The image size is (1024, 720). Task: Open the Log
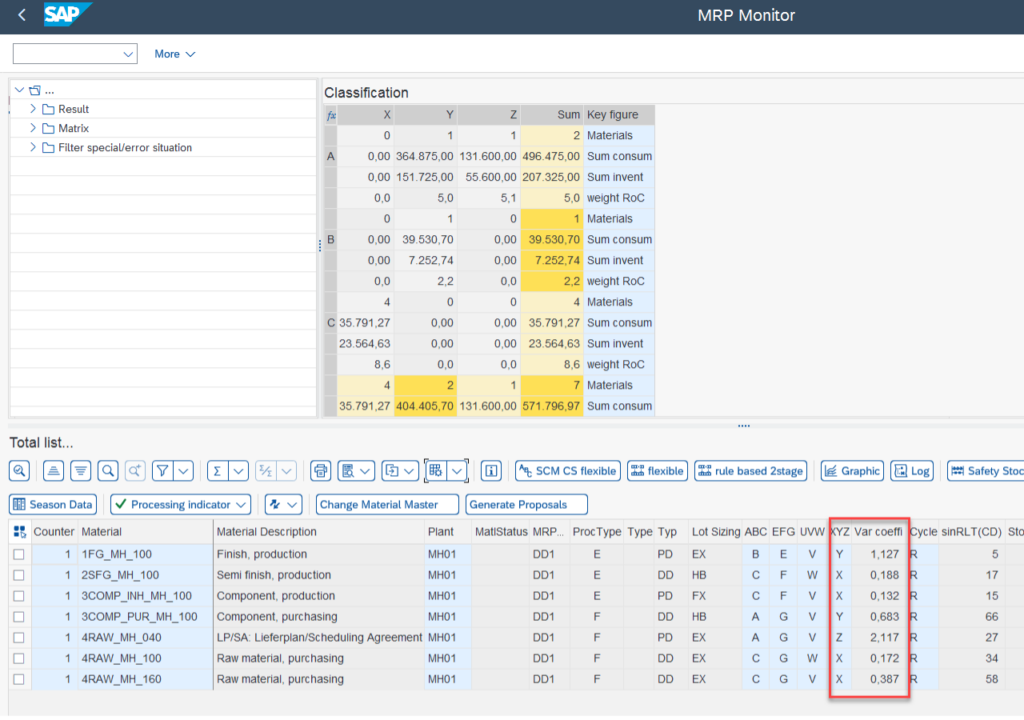912,470
